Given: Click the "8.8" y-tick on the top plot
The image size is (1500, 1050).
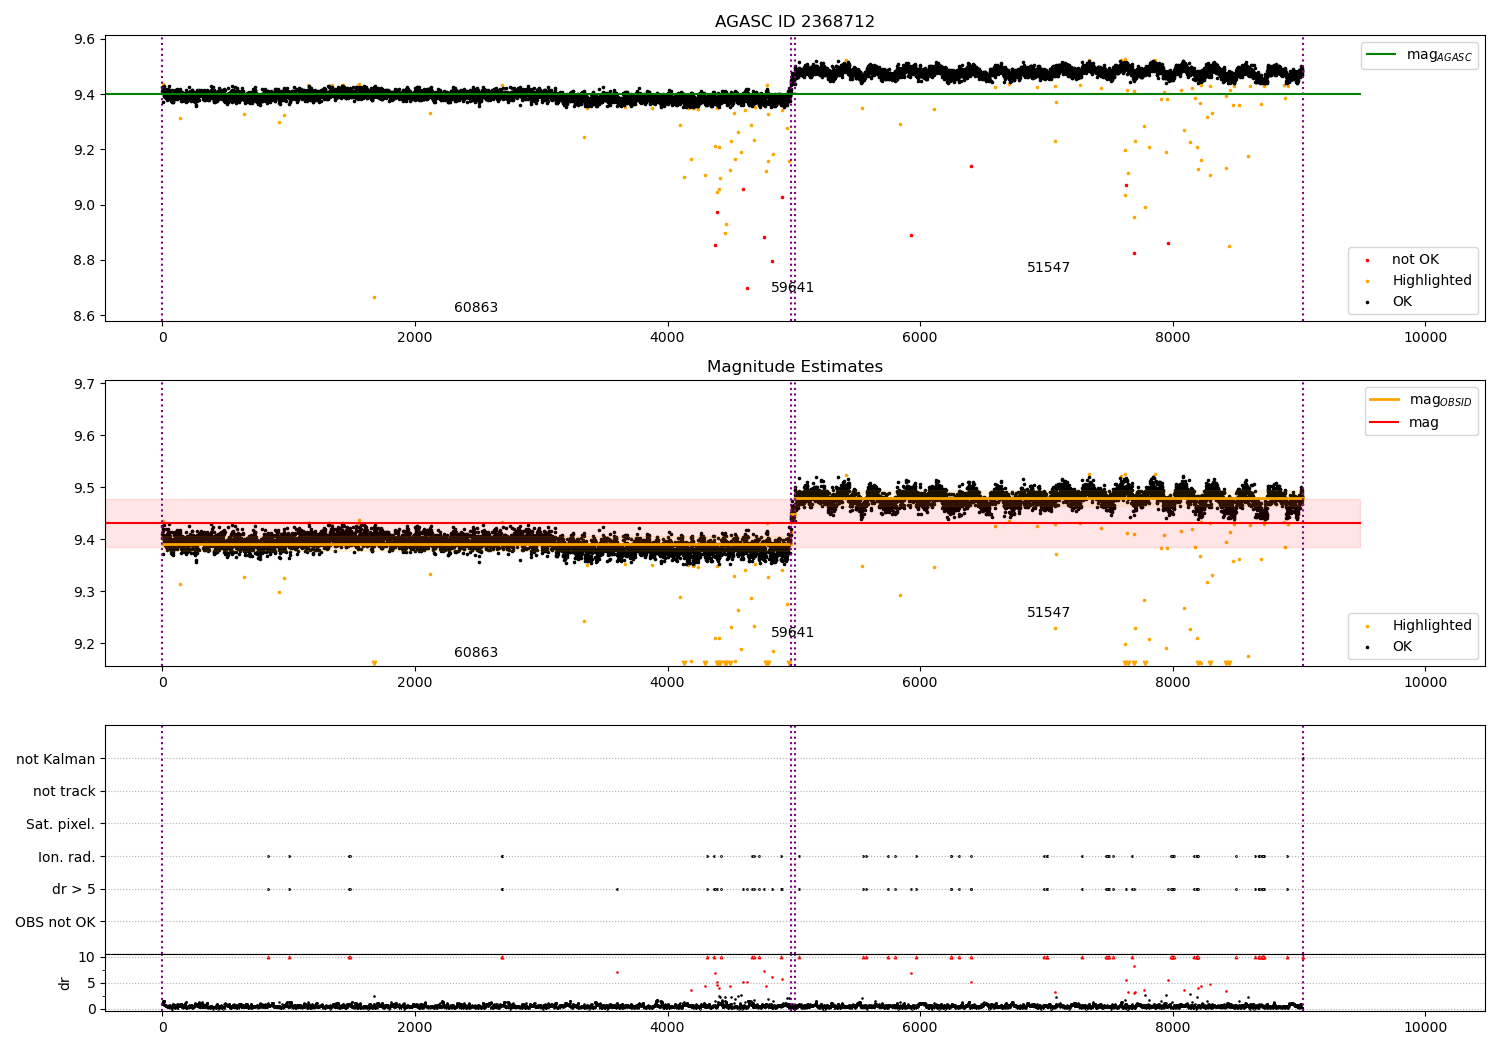Looking at the screenshot, I should pyautogui.click(x=84, y=261).
